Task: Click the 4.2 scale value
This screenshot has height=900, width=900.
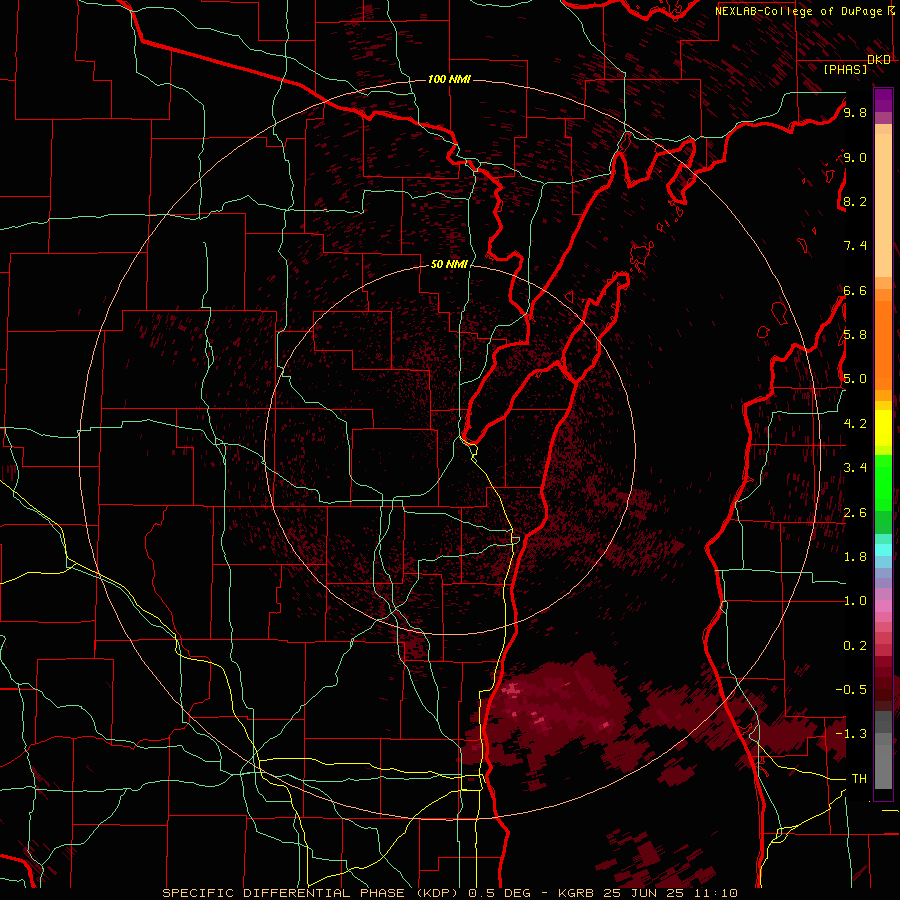Action: click(855, 423)
